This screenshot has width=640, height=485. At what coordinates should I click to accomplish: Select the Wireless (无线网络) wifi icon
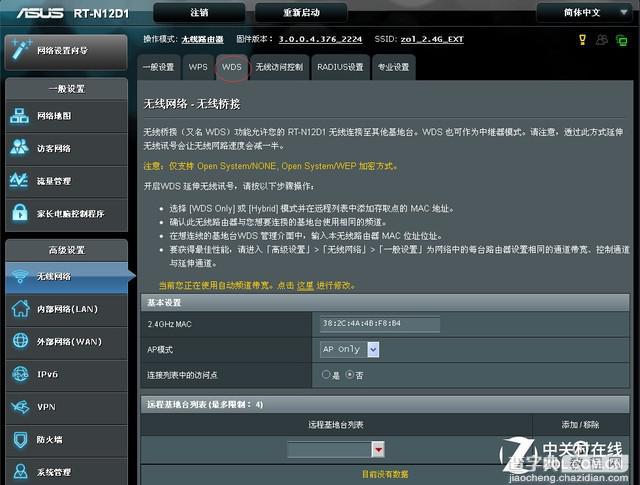(x=20, y=276)
